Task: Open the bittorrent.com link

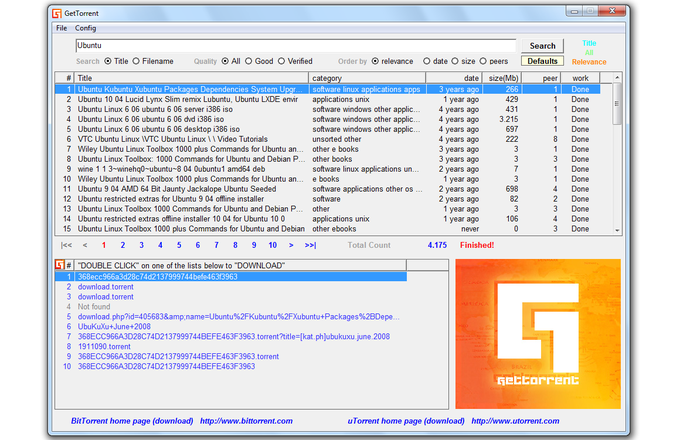Action: (246, 421)
